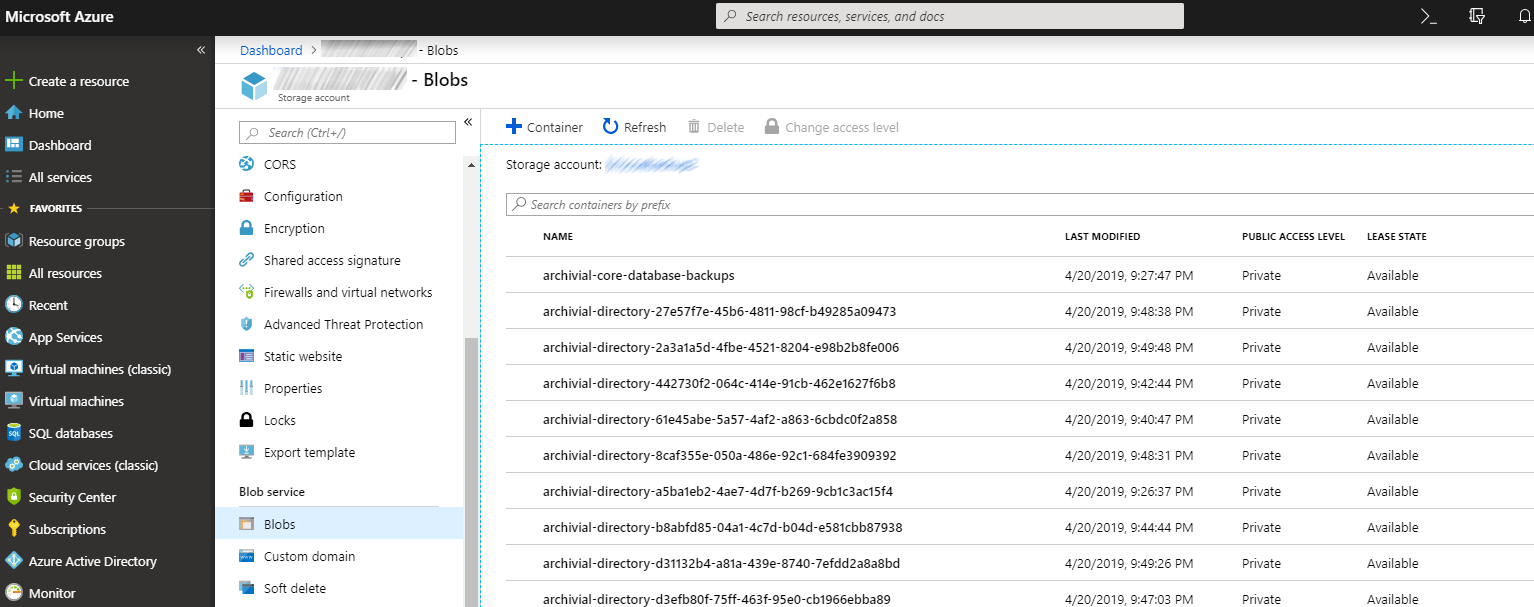1534x607 pixels.
Task: Sort by the NAME column header
Action: pos(558,237)
